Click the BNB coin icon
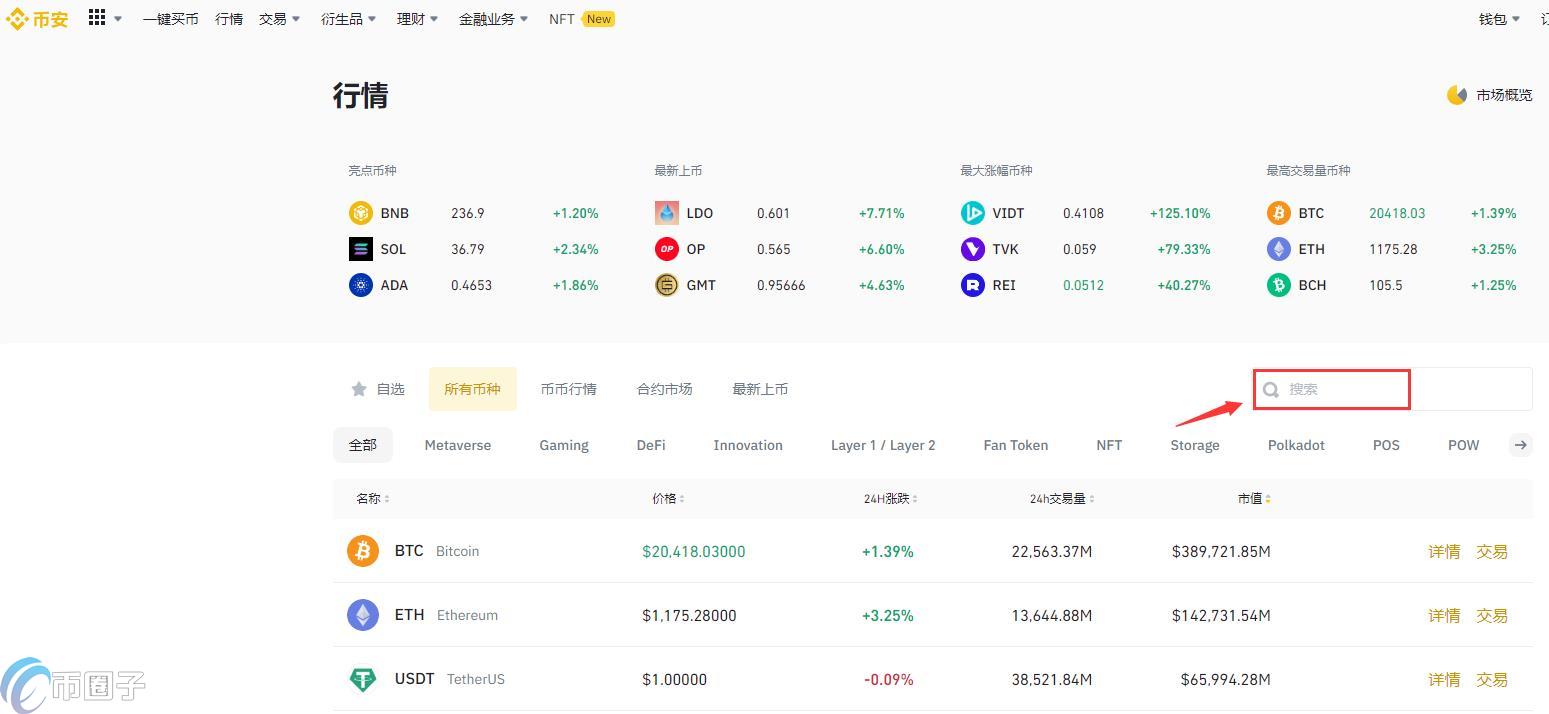Viewport: 1549px width, 714px height. (360, 213)
